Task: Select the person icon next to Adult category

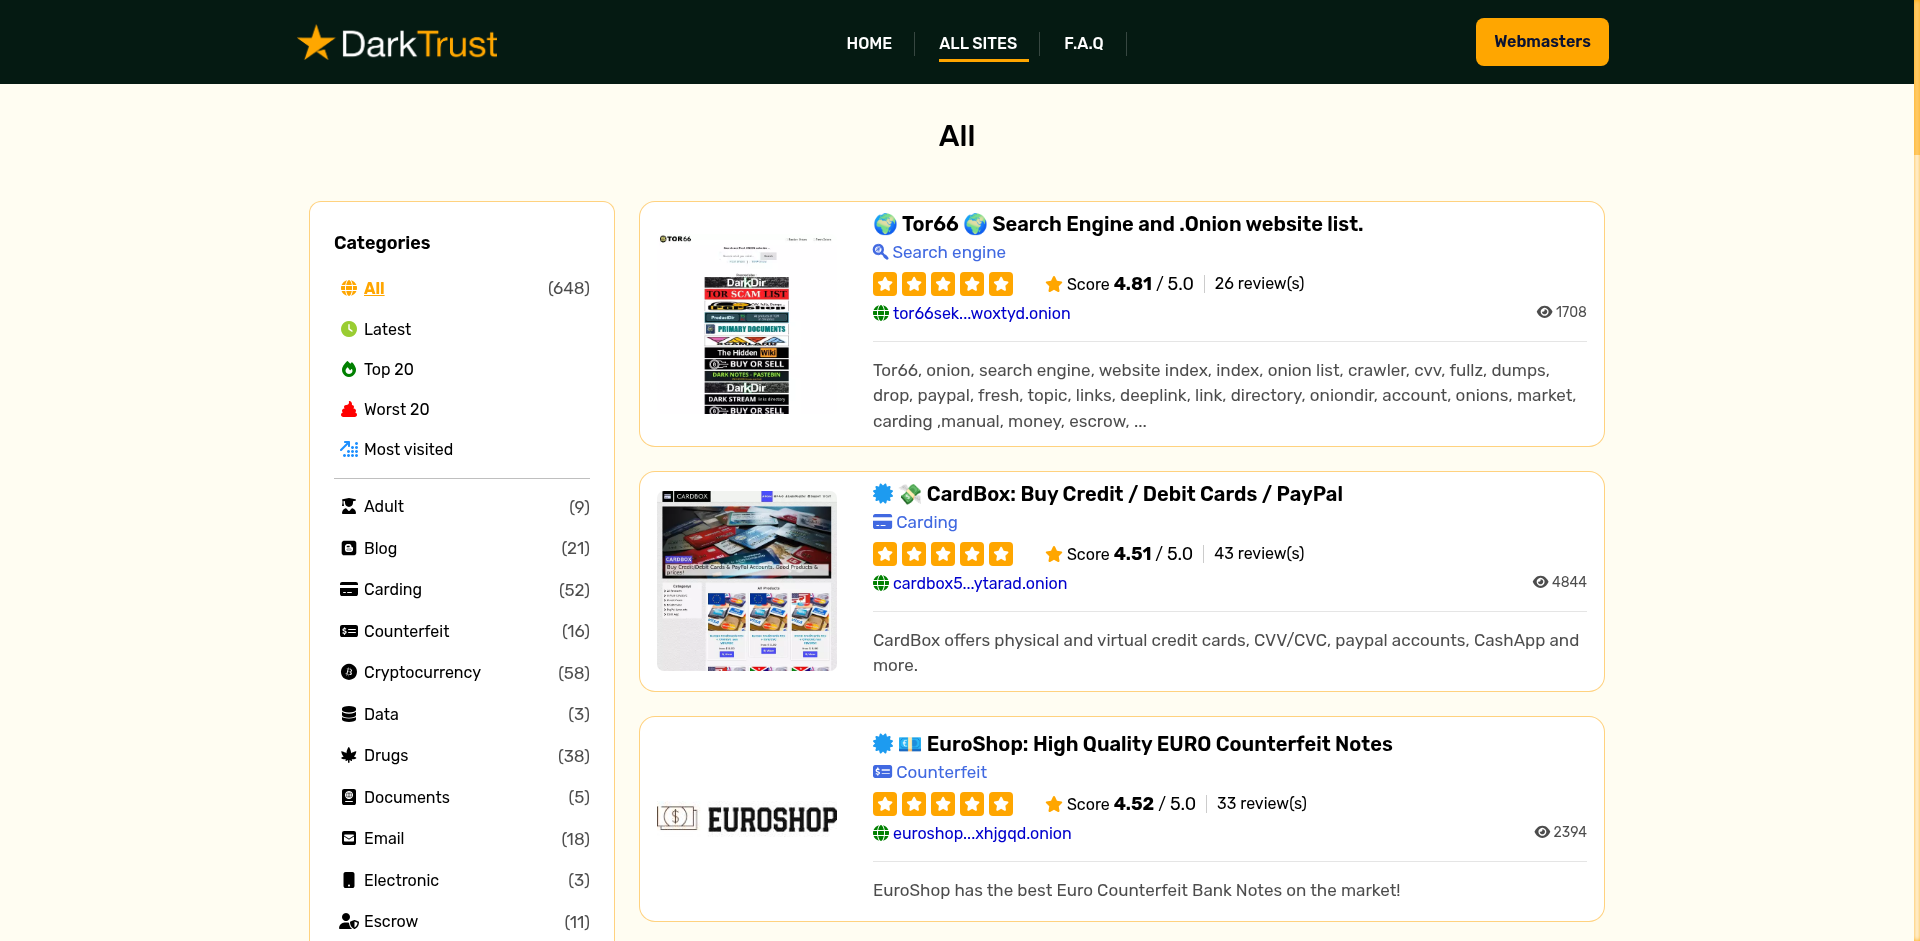Action: pos(348,506)
